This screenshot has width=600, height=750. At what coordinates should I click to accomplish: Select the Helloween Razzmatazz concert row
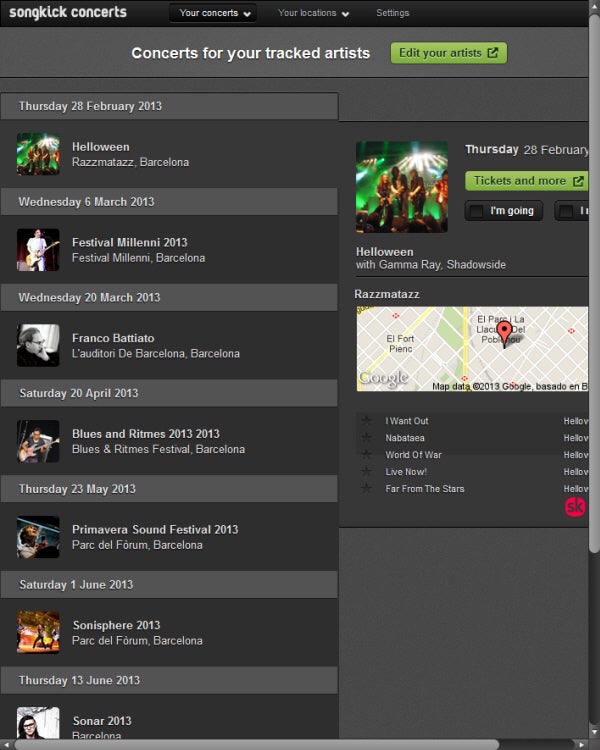[169, 154]
